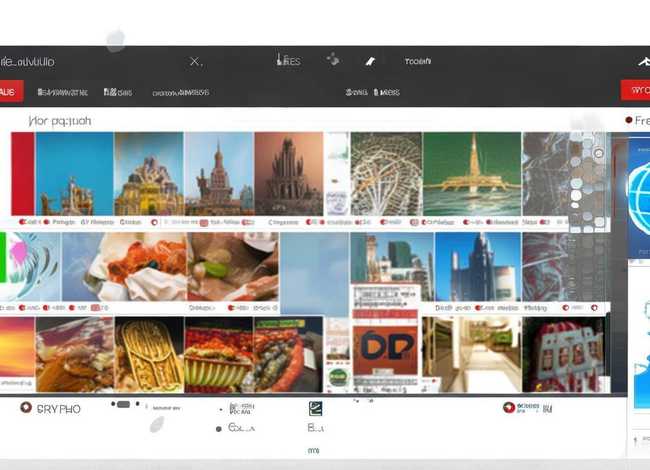Click the red button at left of navigation bar
This screenshot has height=470, width=650.
point(10,92)
